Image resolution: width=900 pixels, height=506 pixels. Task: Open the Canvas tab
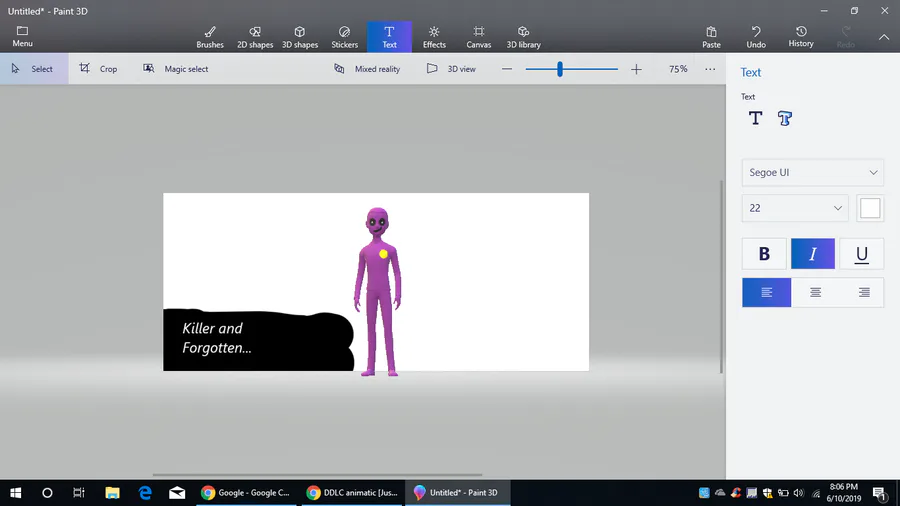[479, 37]
